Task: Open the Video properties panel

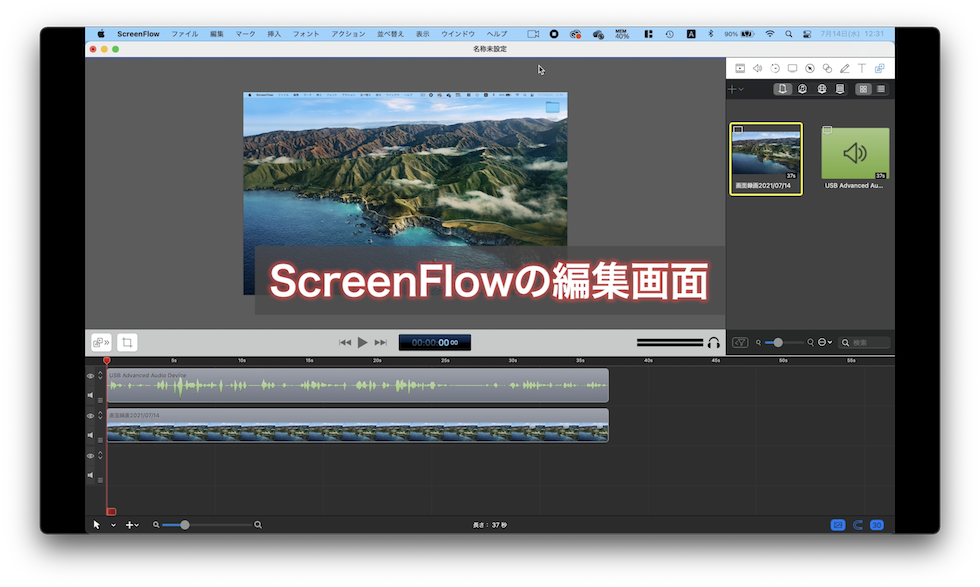Action: (740, 68)
